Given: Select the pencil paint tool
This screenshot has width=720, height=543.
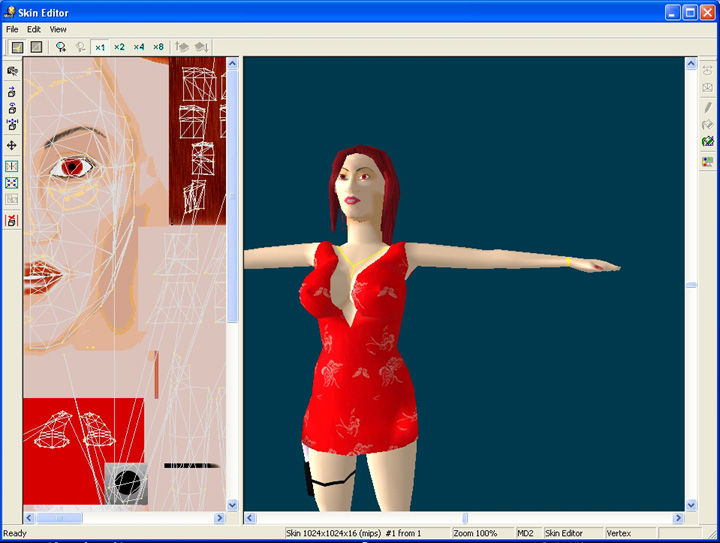Looking at the screenshot, I should (x=708, y=108).
